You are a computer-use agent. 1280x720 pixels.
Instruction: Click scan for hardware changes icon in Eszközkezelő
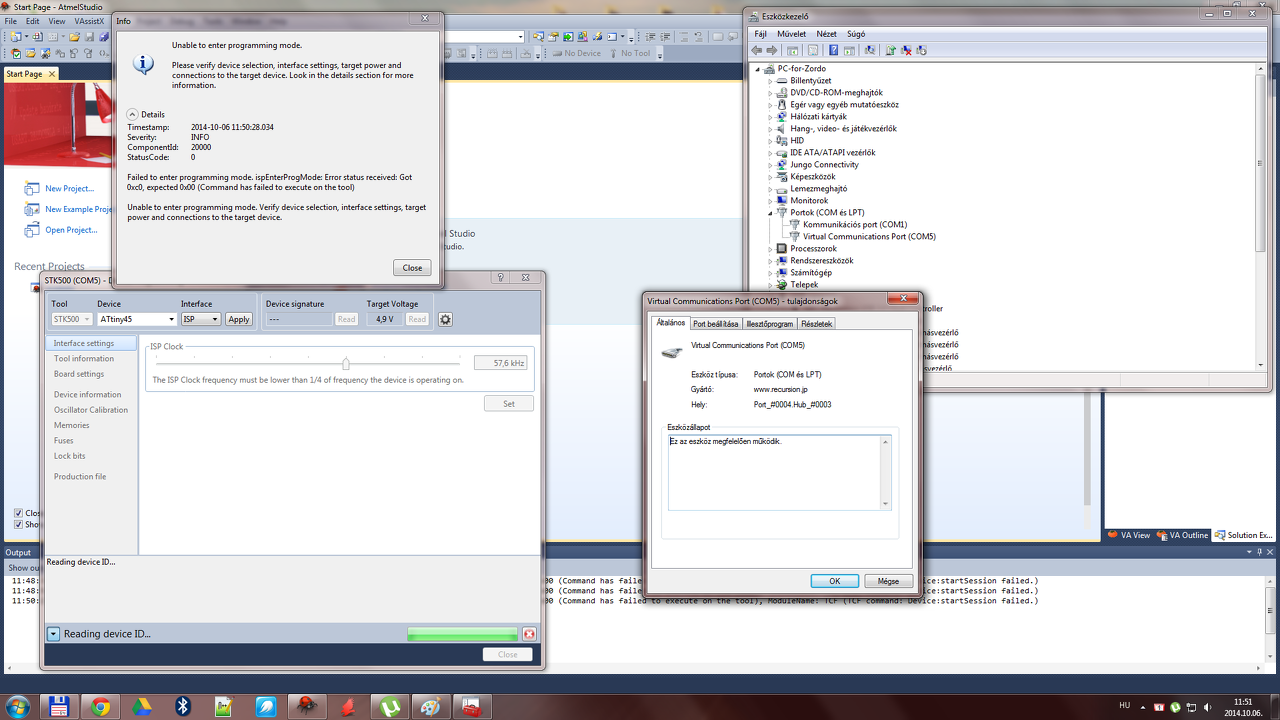[x=869, y=50]
